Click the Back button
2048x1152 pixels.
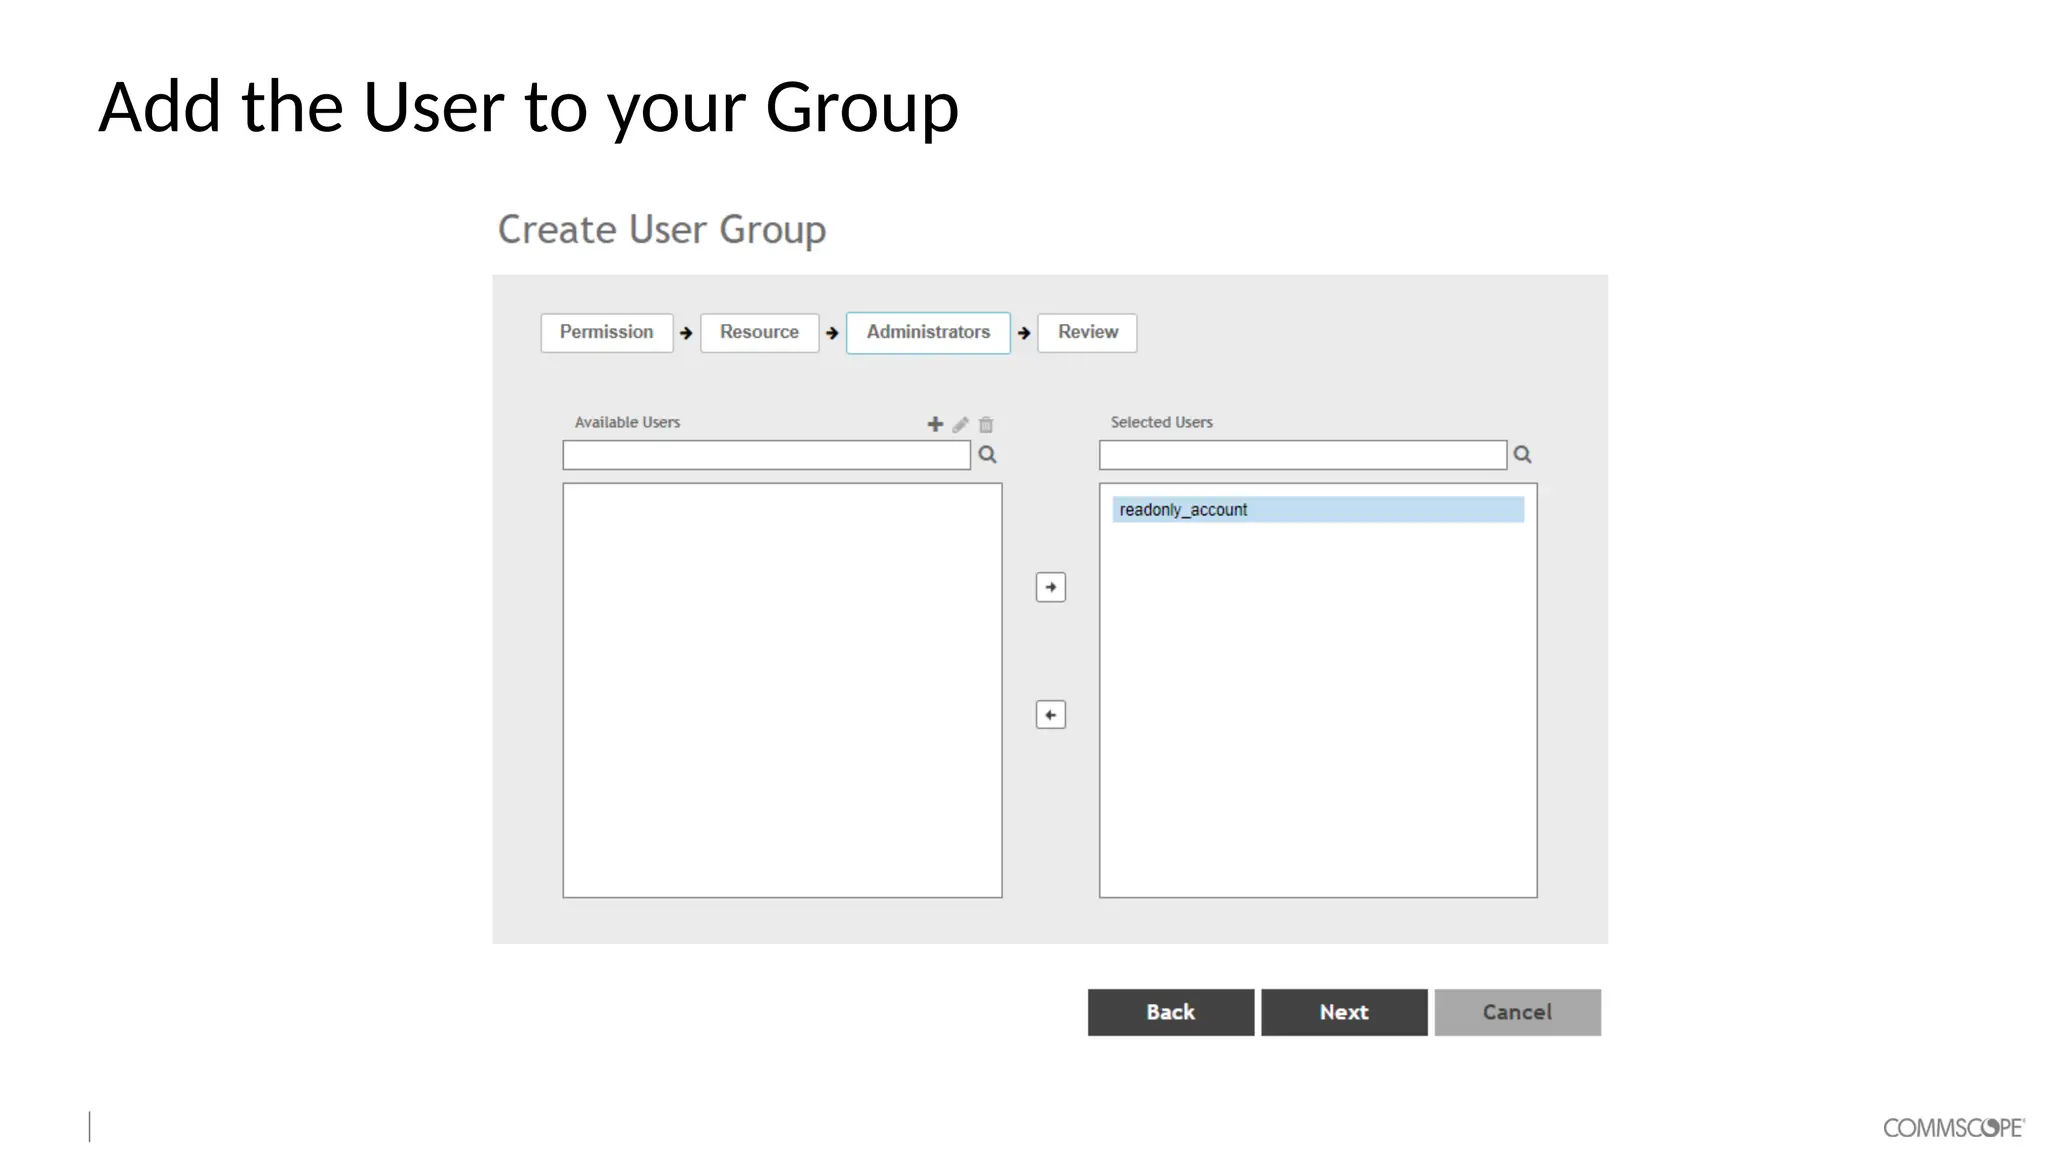[1171, 1012]
